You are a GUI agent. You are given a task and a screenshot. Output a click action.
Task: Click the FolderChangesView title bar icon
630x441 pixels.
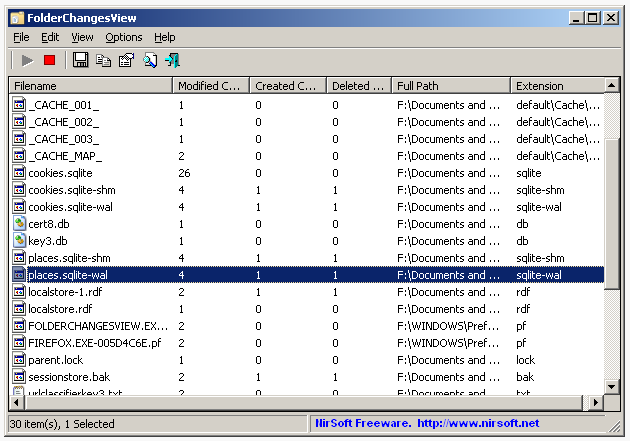[17, 18]
